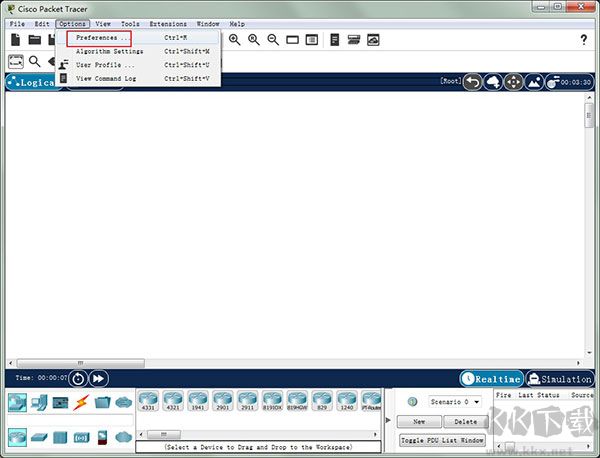Pick the 2911 router device
This screenshot has height=458, width=600.
pyautogui.click(x=246, y=401)
